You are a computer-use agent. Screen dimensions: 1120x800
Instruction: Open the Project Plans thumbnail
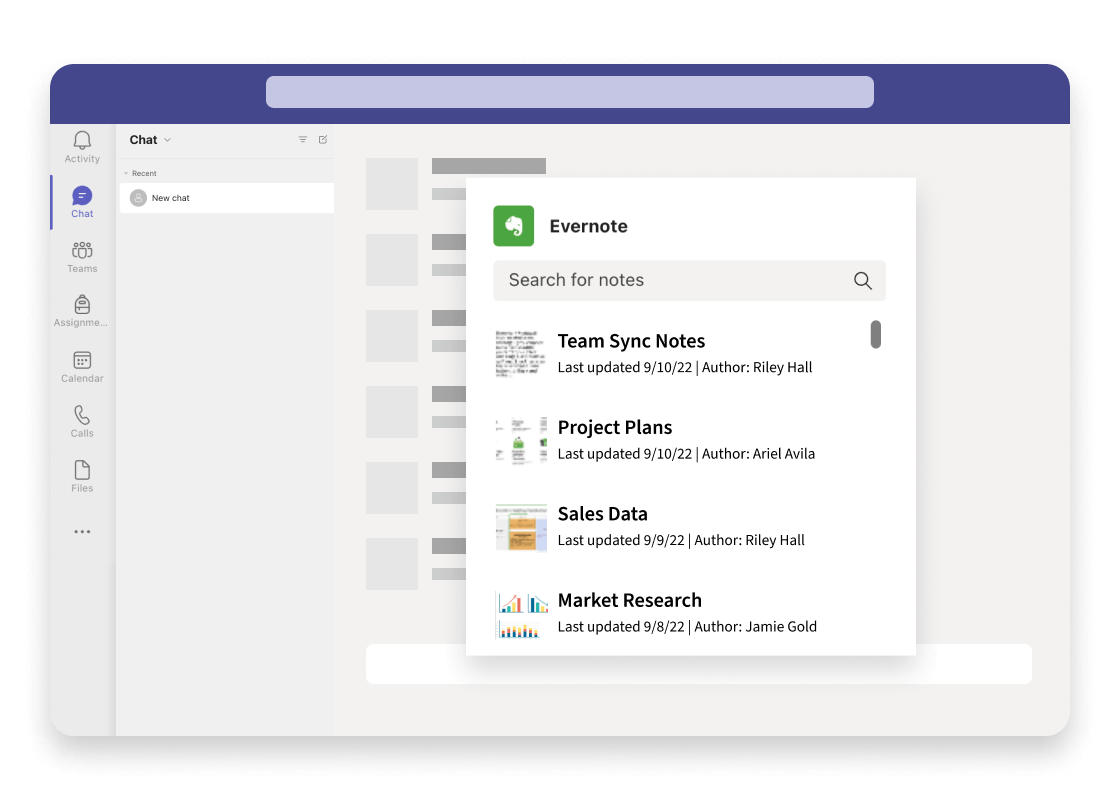(521, 440)
